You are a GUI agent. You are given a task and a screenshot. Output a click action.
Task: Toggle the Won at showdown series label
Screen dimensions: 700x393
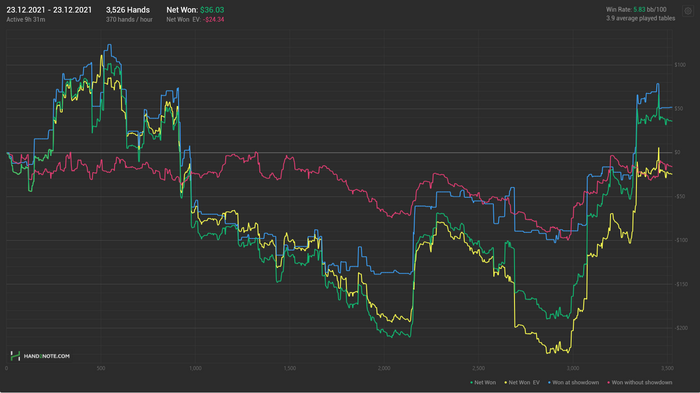(x=575, y=382)
